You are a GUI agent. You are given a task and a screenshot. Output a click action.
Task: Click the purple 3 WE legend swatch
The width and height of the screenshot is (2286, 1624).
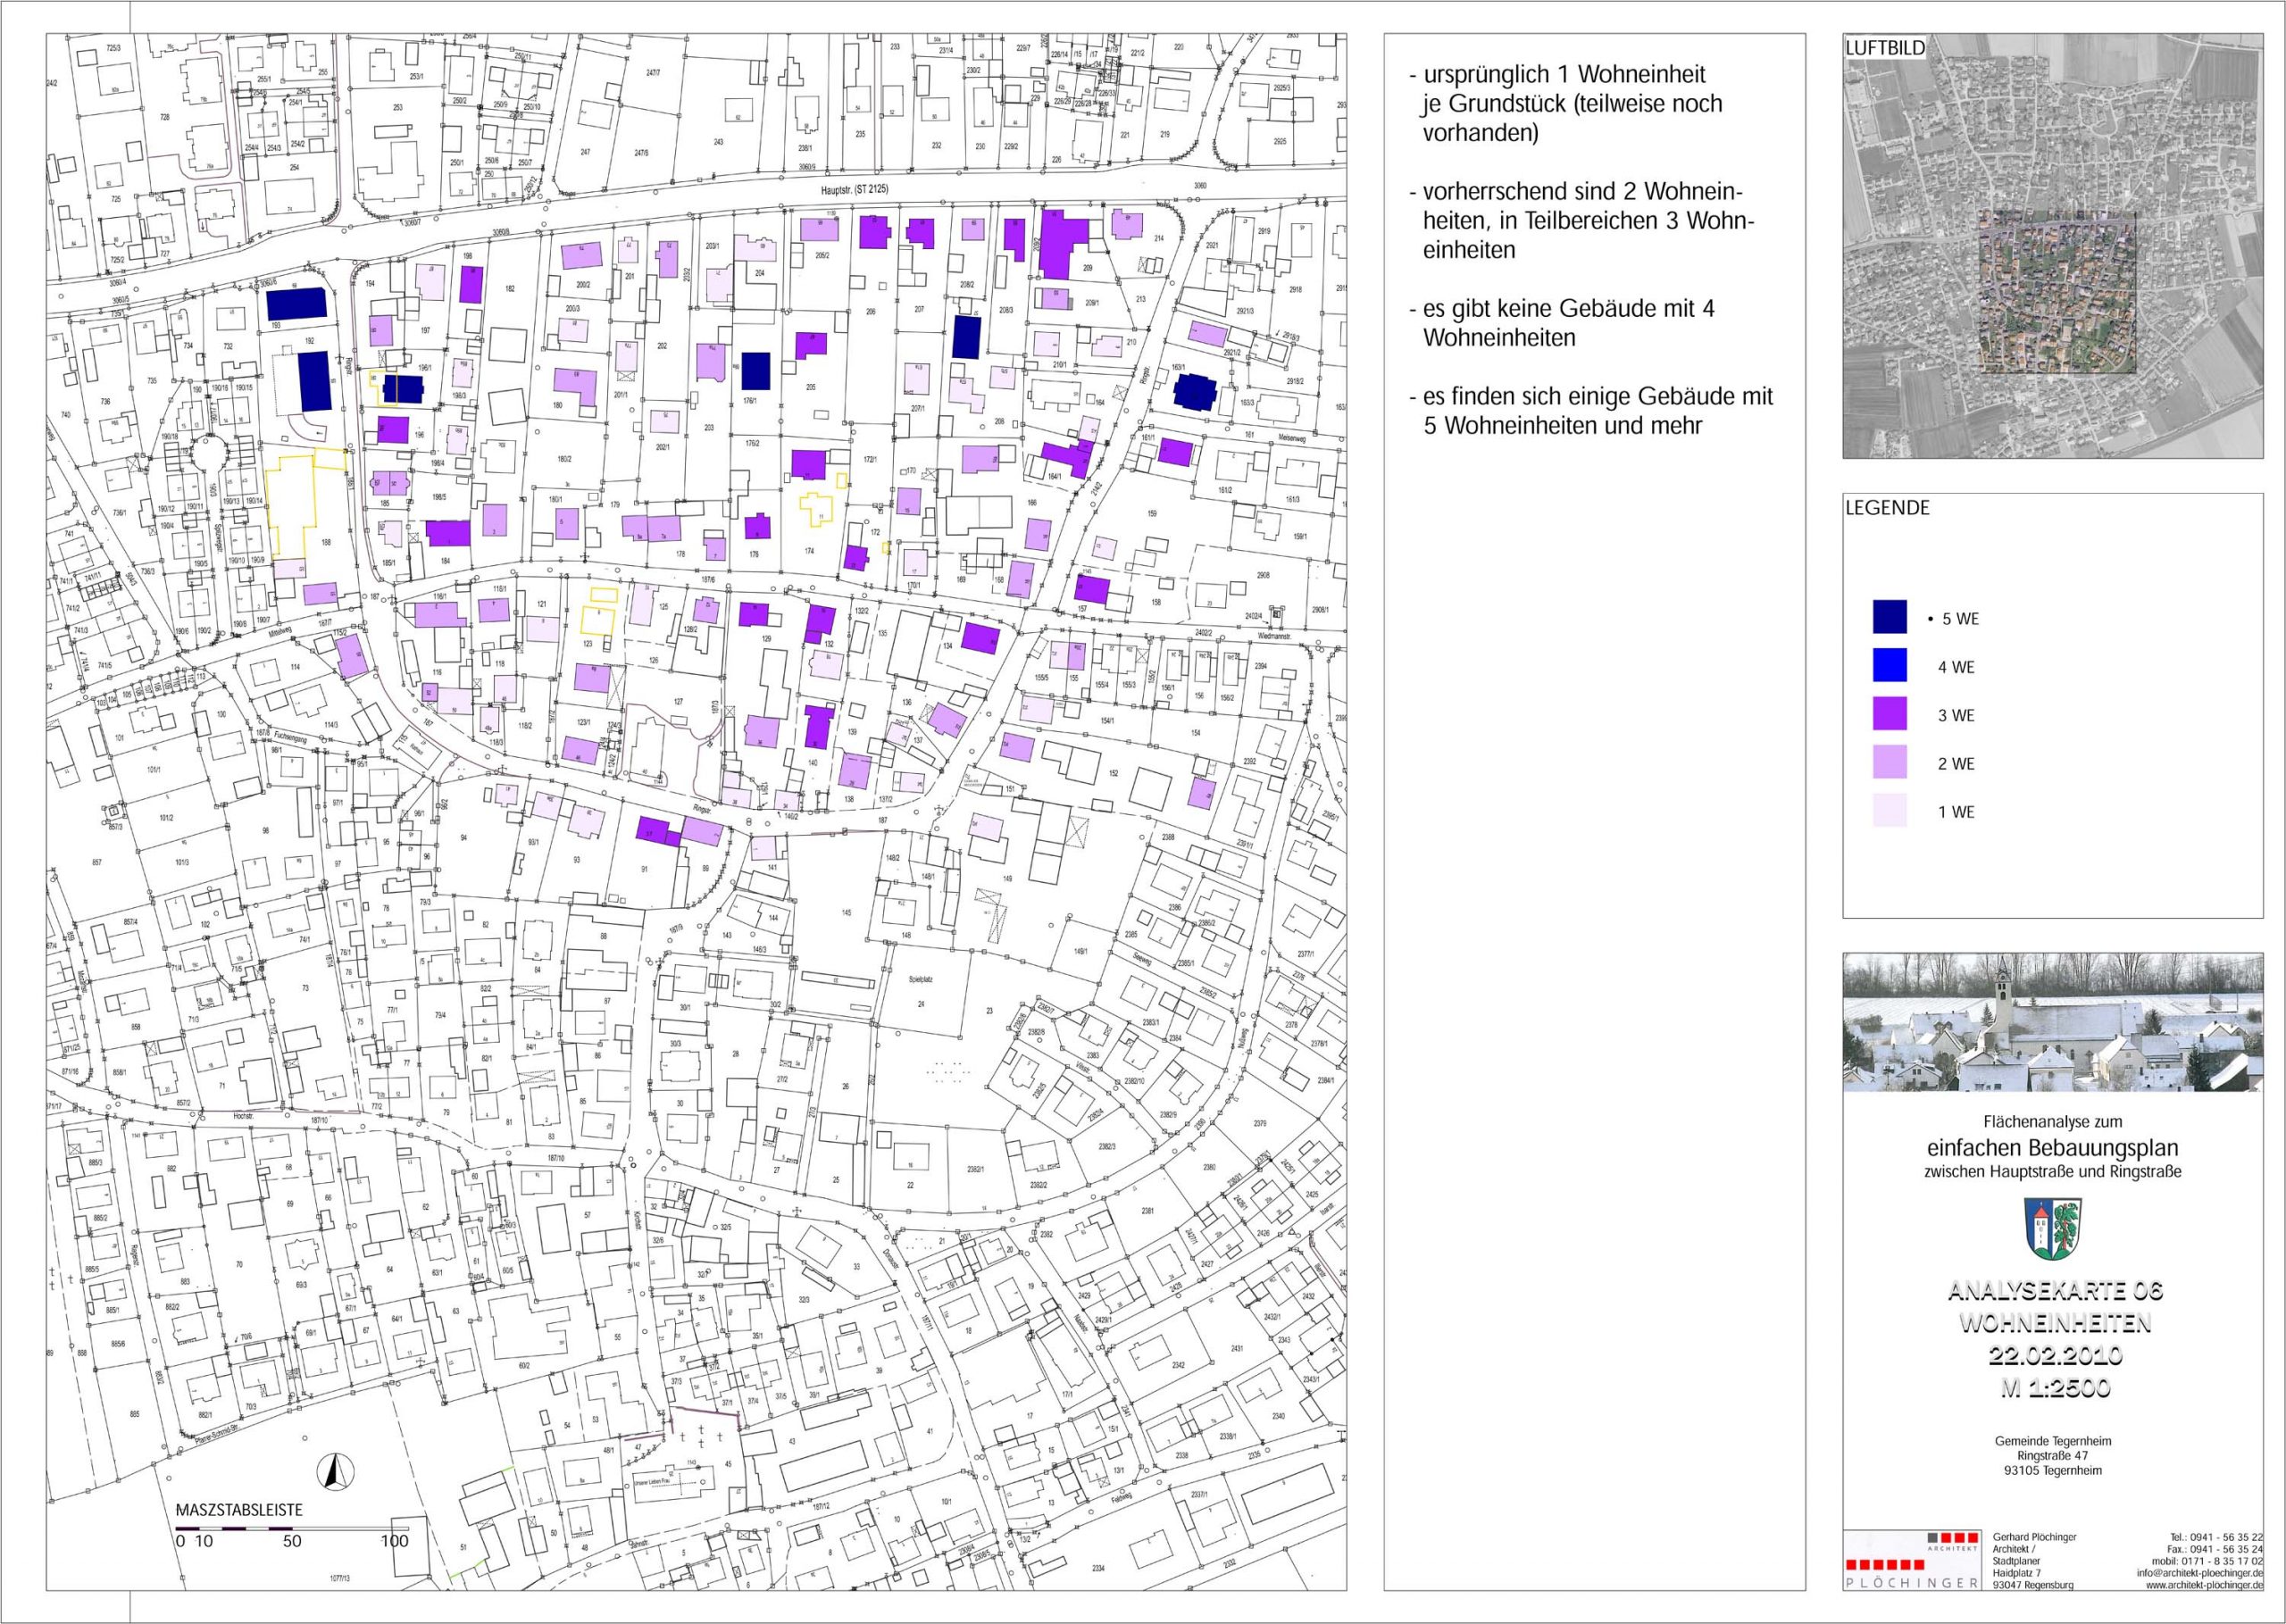click(1890, 715)
